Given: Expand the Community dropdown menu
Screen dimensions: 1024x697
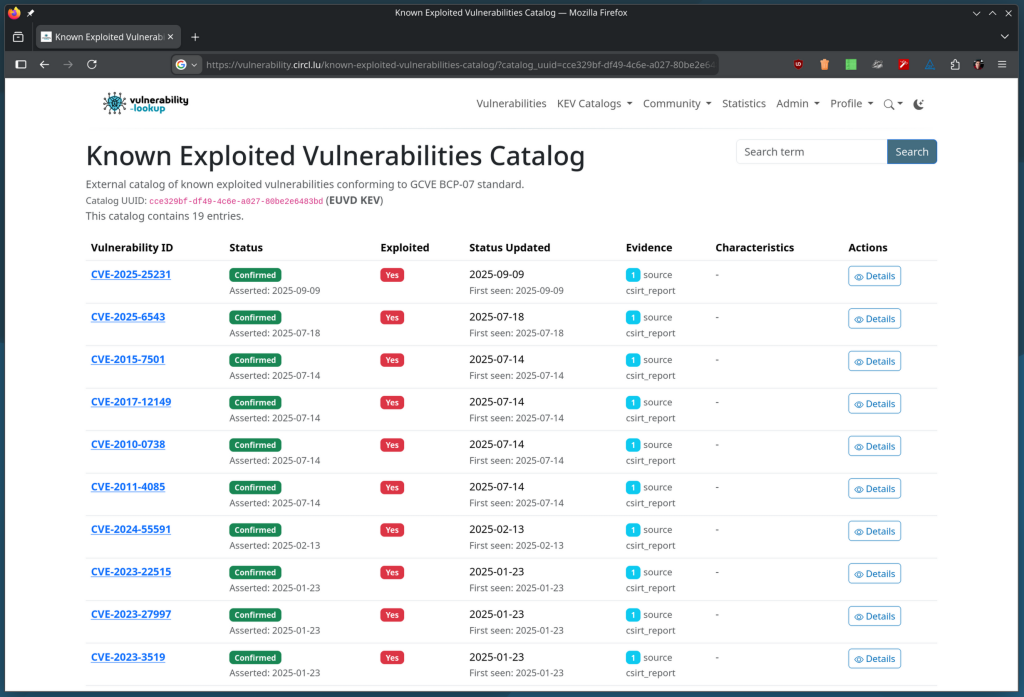Looking at the screenshot, I should tap(677, 104).
